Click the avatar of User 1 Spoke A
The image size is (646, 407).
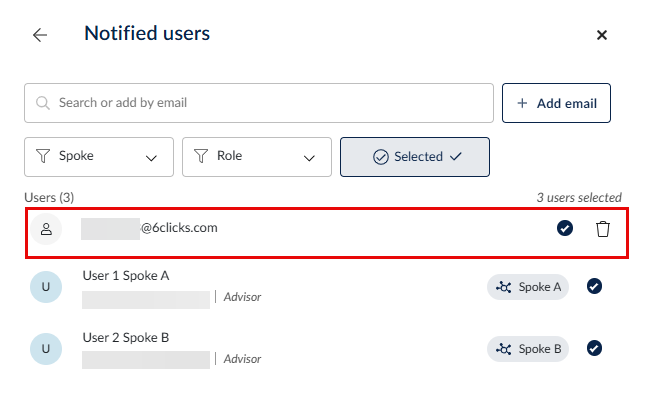[x=45, y=288]
